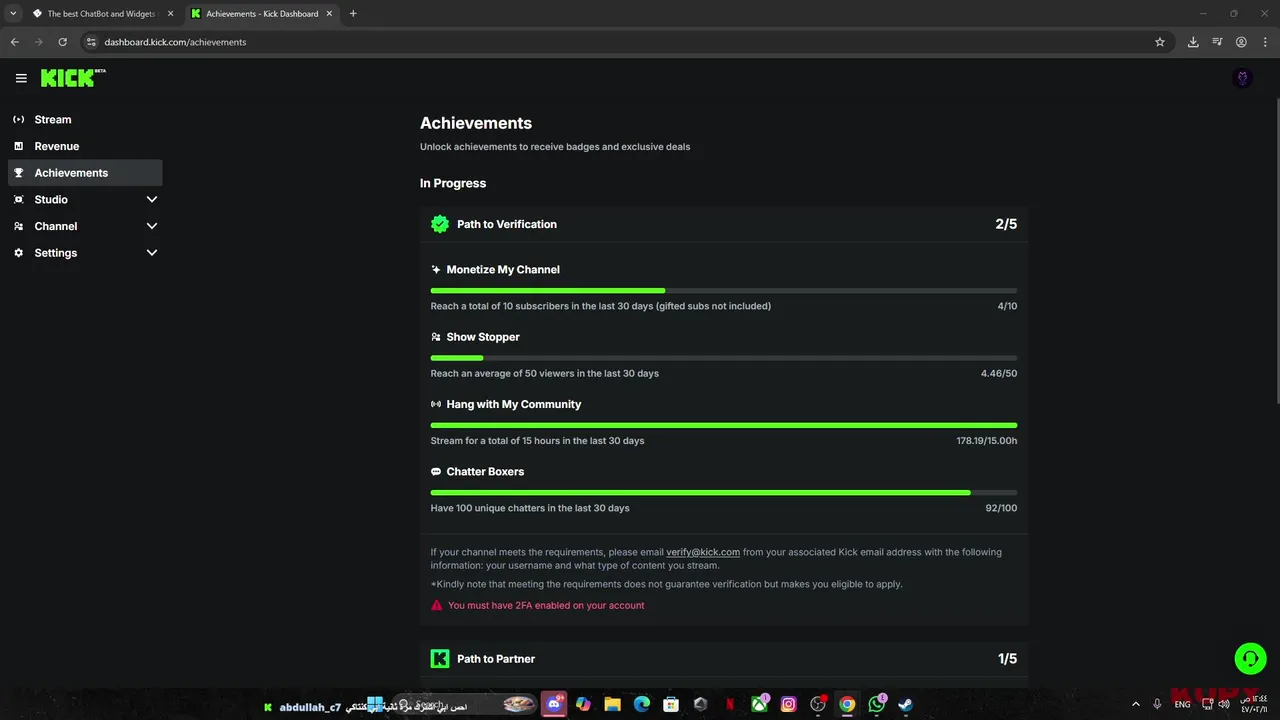The image size is (1280, 720).
Task: View site information icon in address bar
Action: (91, 42)
